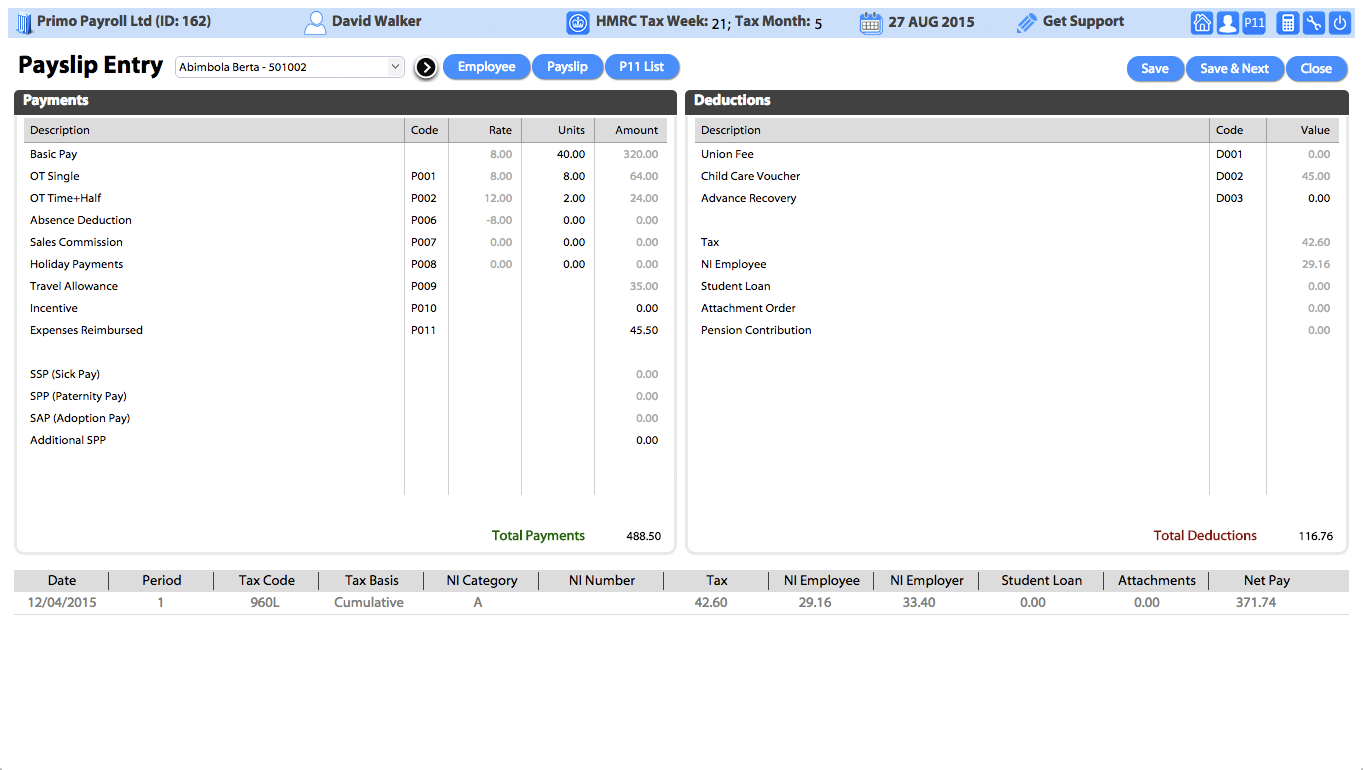Click the company building icon
The width and height of the screenshot is (1363, 770).
[24, 22]
